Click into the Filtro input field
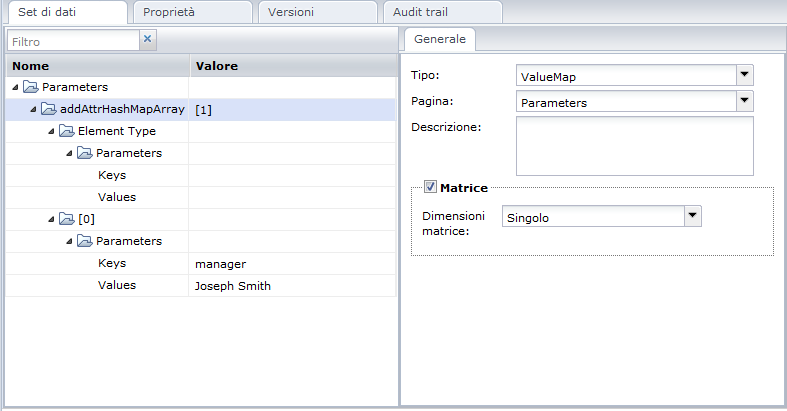 pyautogui.click(x=70, y=41)
